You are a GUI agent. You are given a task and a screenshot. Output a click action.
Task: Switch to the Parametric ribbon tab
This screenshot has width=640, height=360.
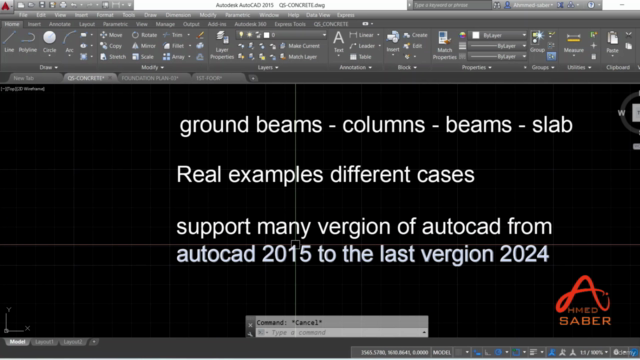(x=115, y=24)
